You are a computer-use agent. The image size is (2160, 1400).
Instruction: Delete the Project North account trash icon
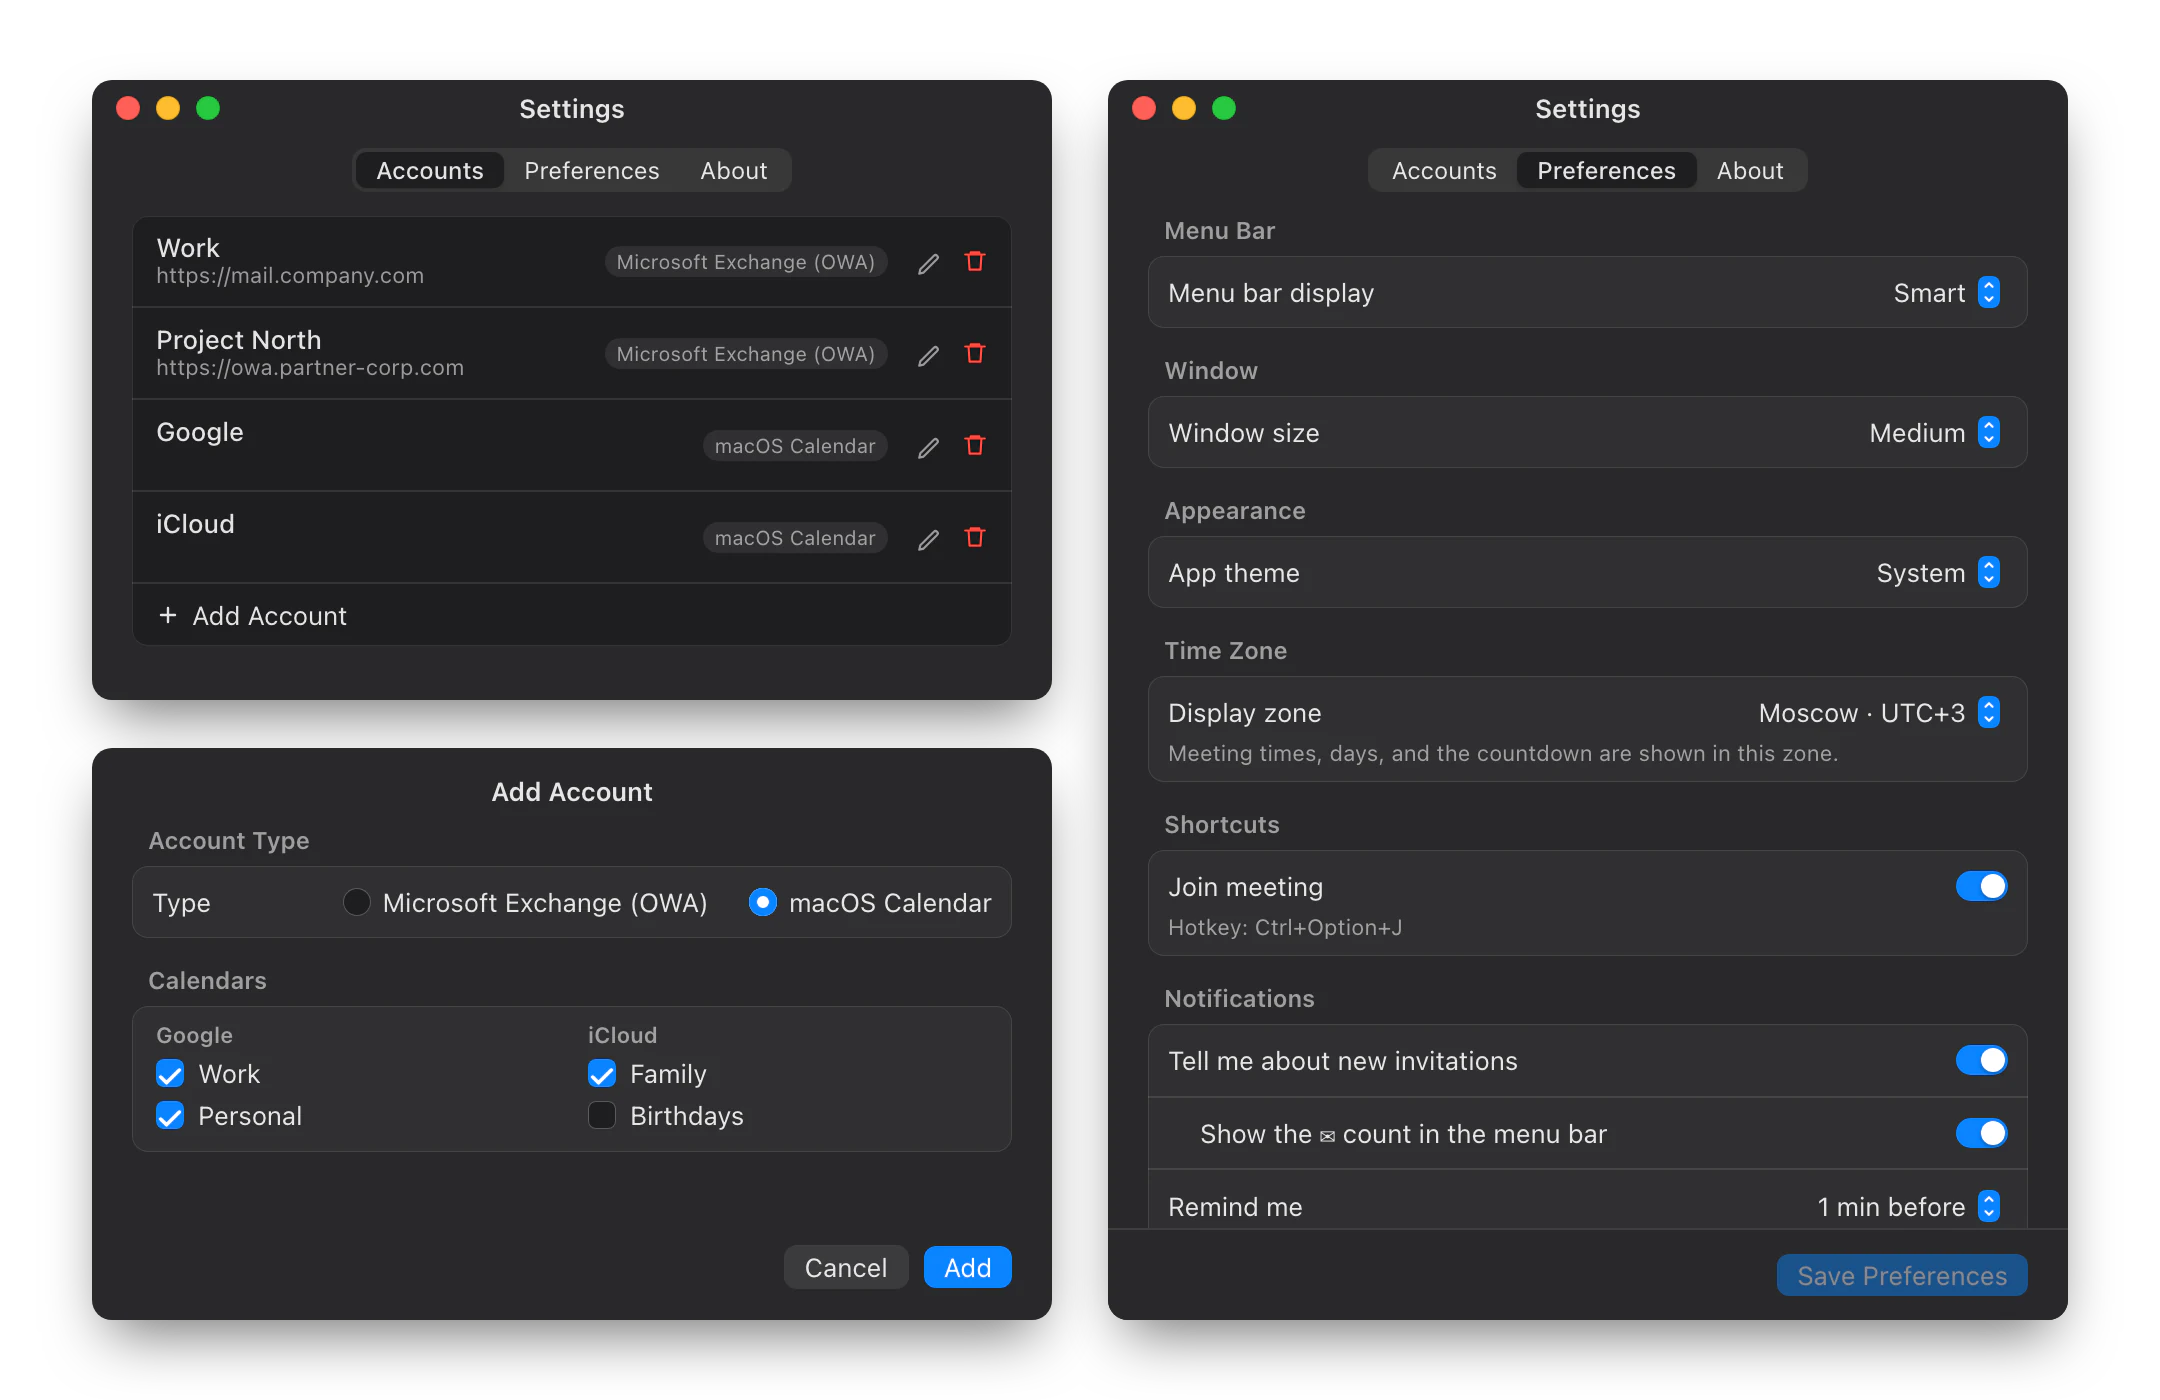975,353
